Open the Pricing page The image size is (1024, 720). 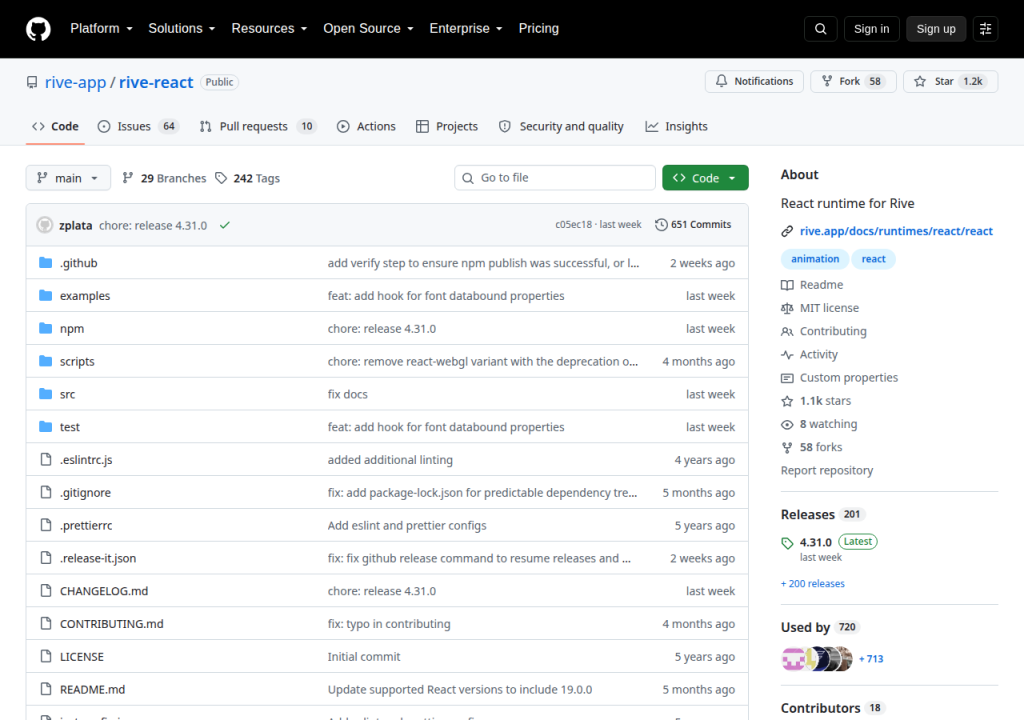point(539,29)
